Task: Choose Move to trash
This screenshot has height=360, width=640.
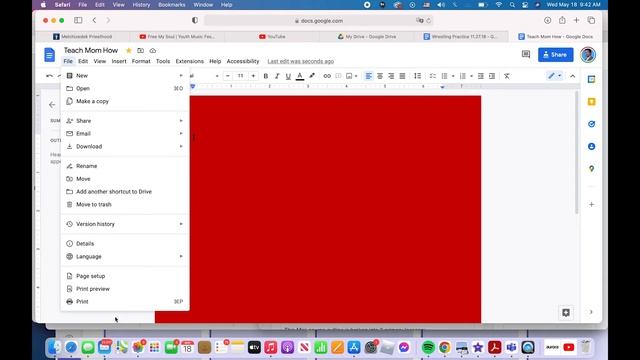Action: point(125,204)
